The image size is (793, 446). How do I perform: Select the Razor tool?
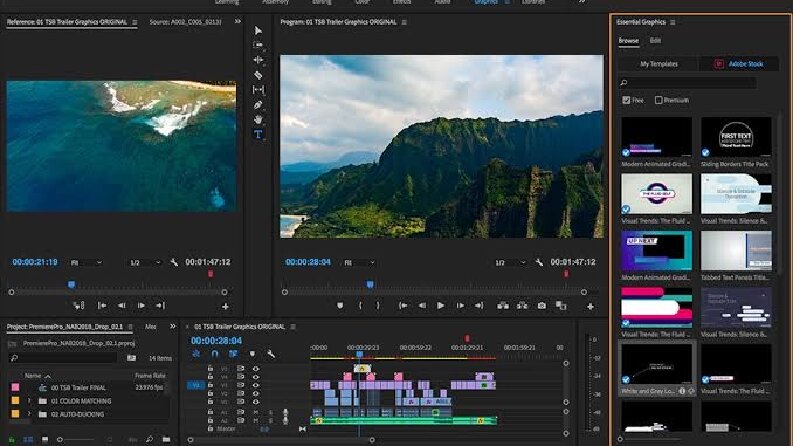click(x=258, y=75)
